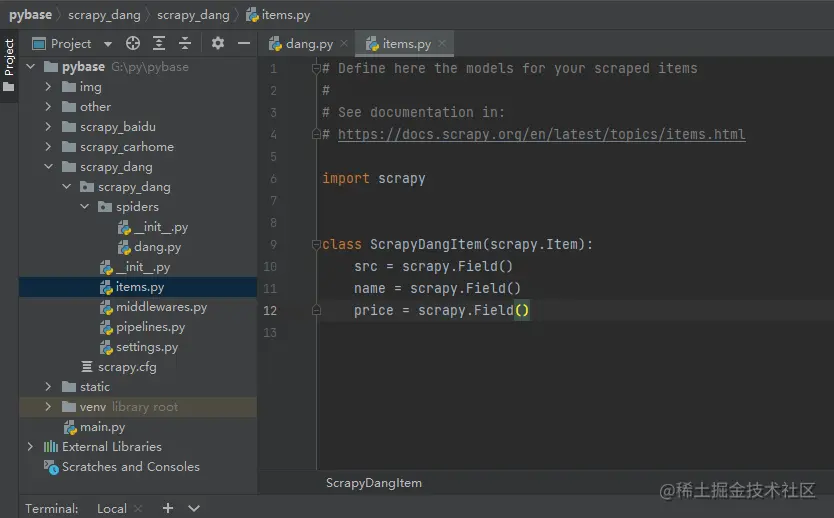Expand the static folder
This screenshot has width=834, height=518.
click(x=48, y=387)
